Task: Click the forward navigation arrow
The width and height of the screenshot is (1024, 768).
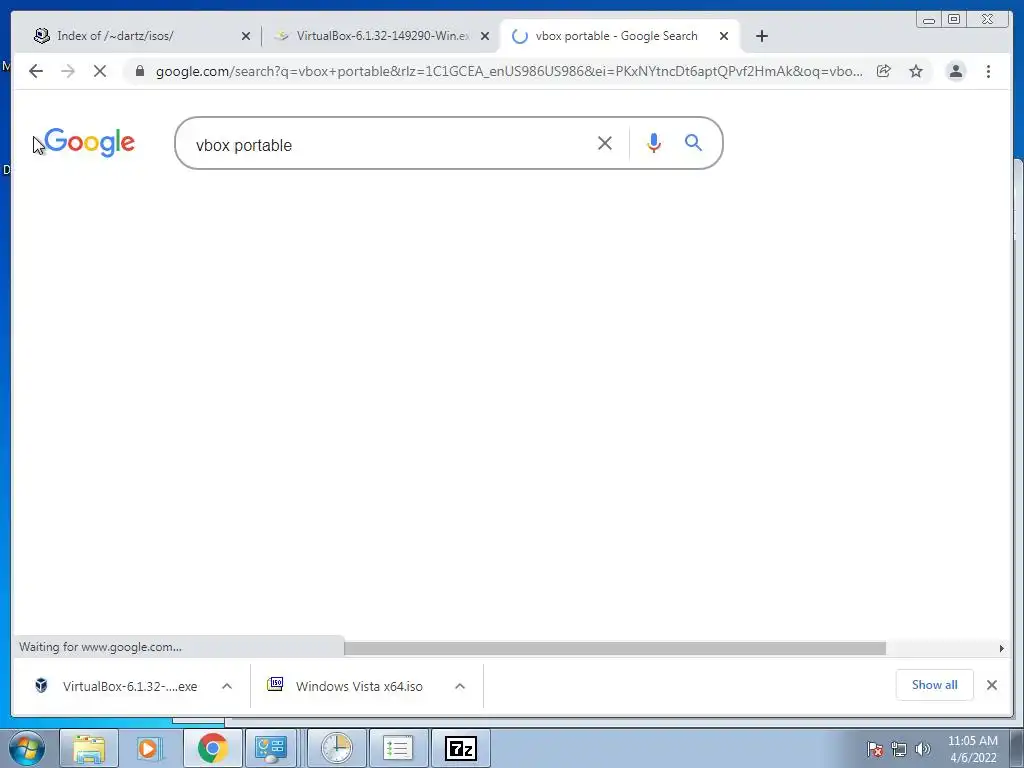Action: point(68,71)
